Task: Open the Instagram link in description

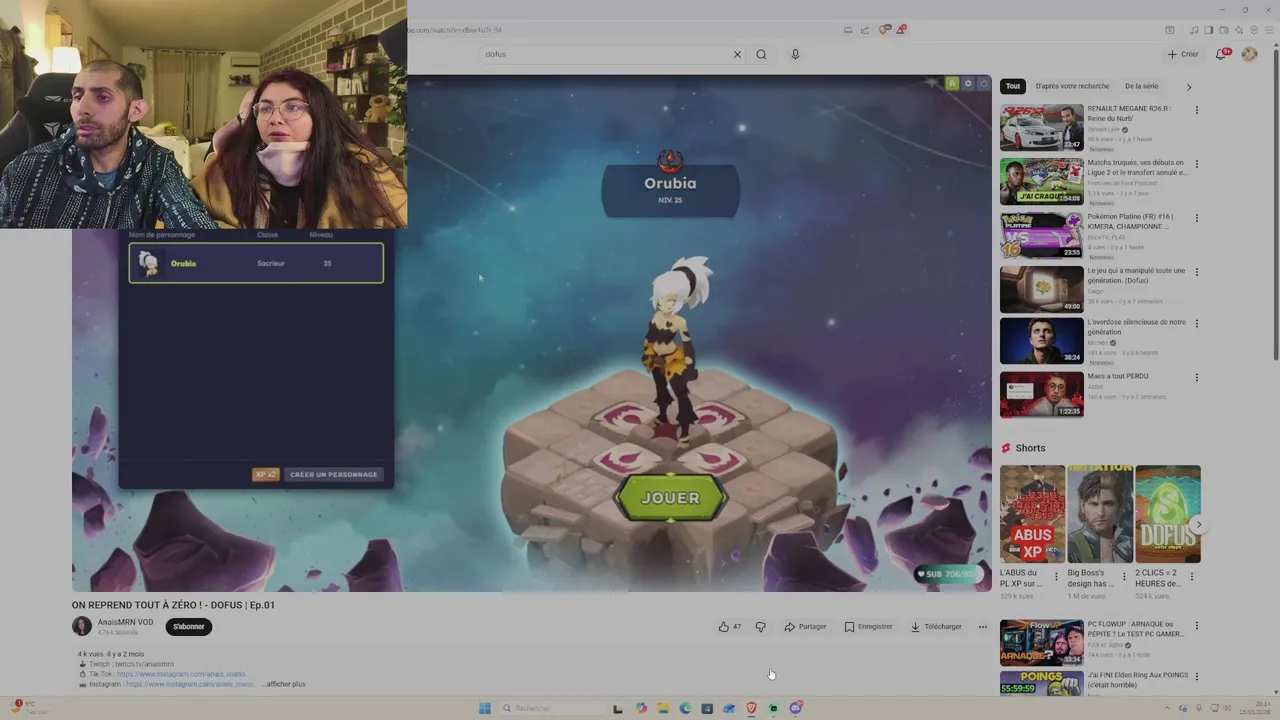Action: [190, 684]
